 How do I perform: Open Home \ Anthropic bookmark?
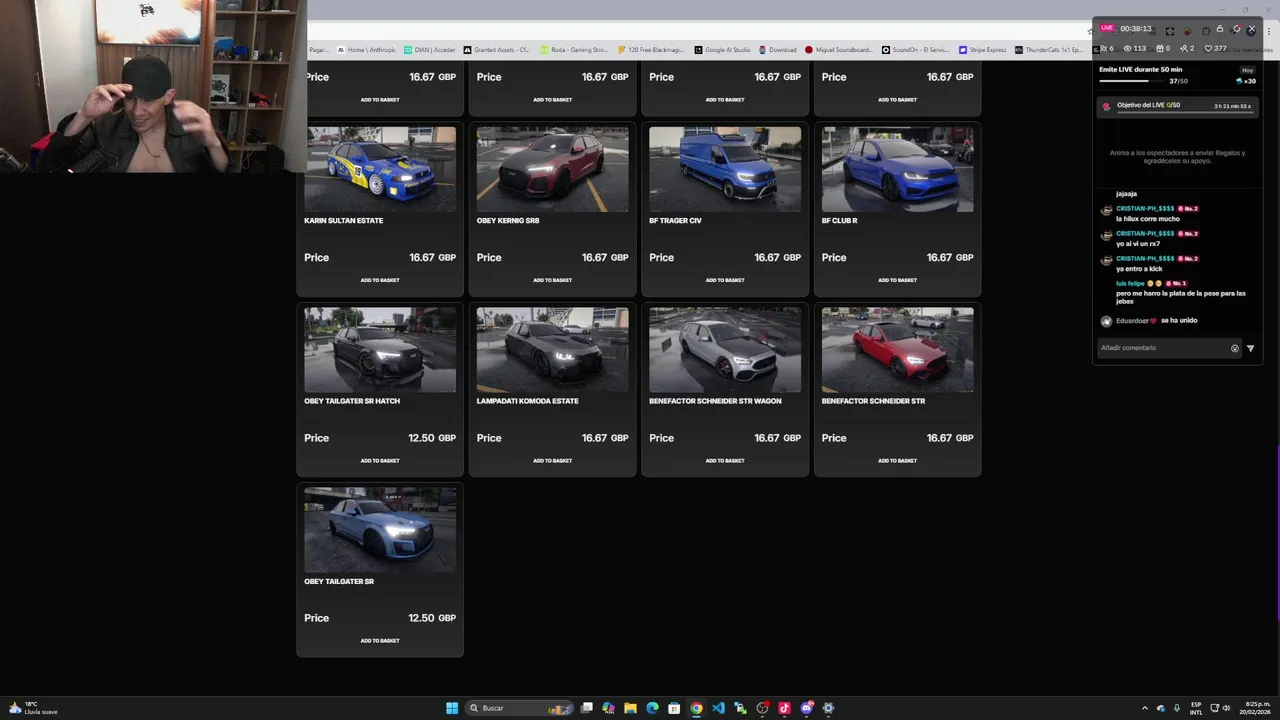click(x=366, y=49)
